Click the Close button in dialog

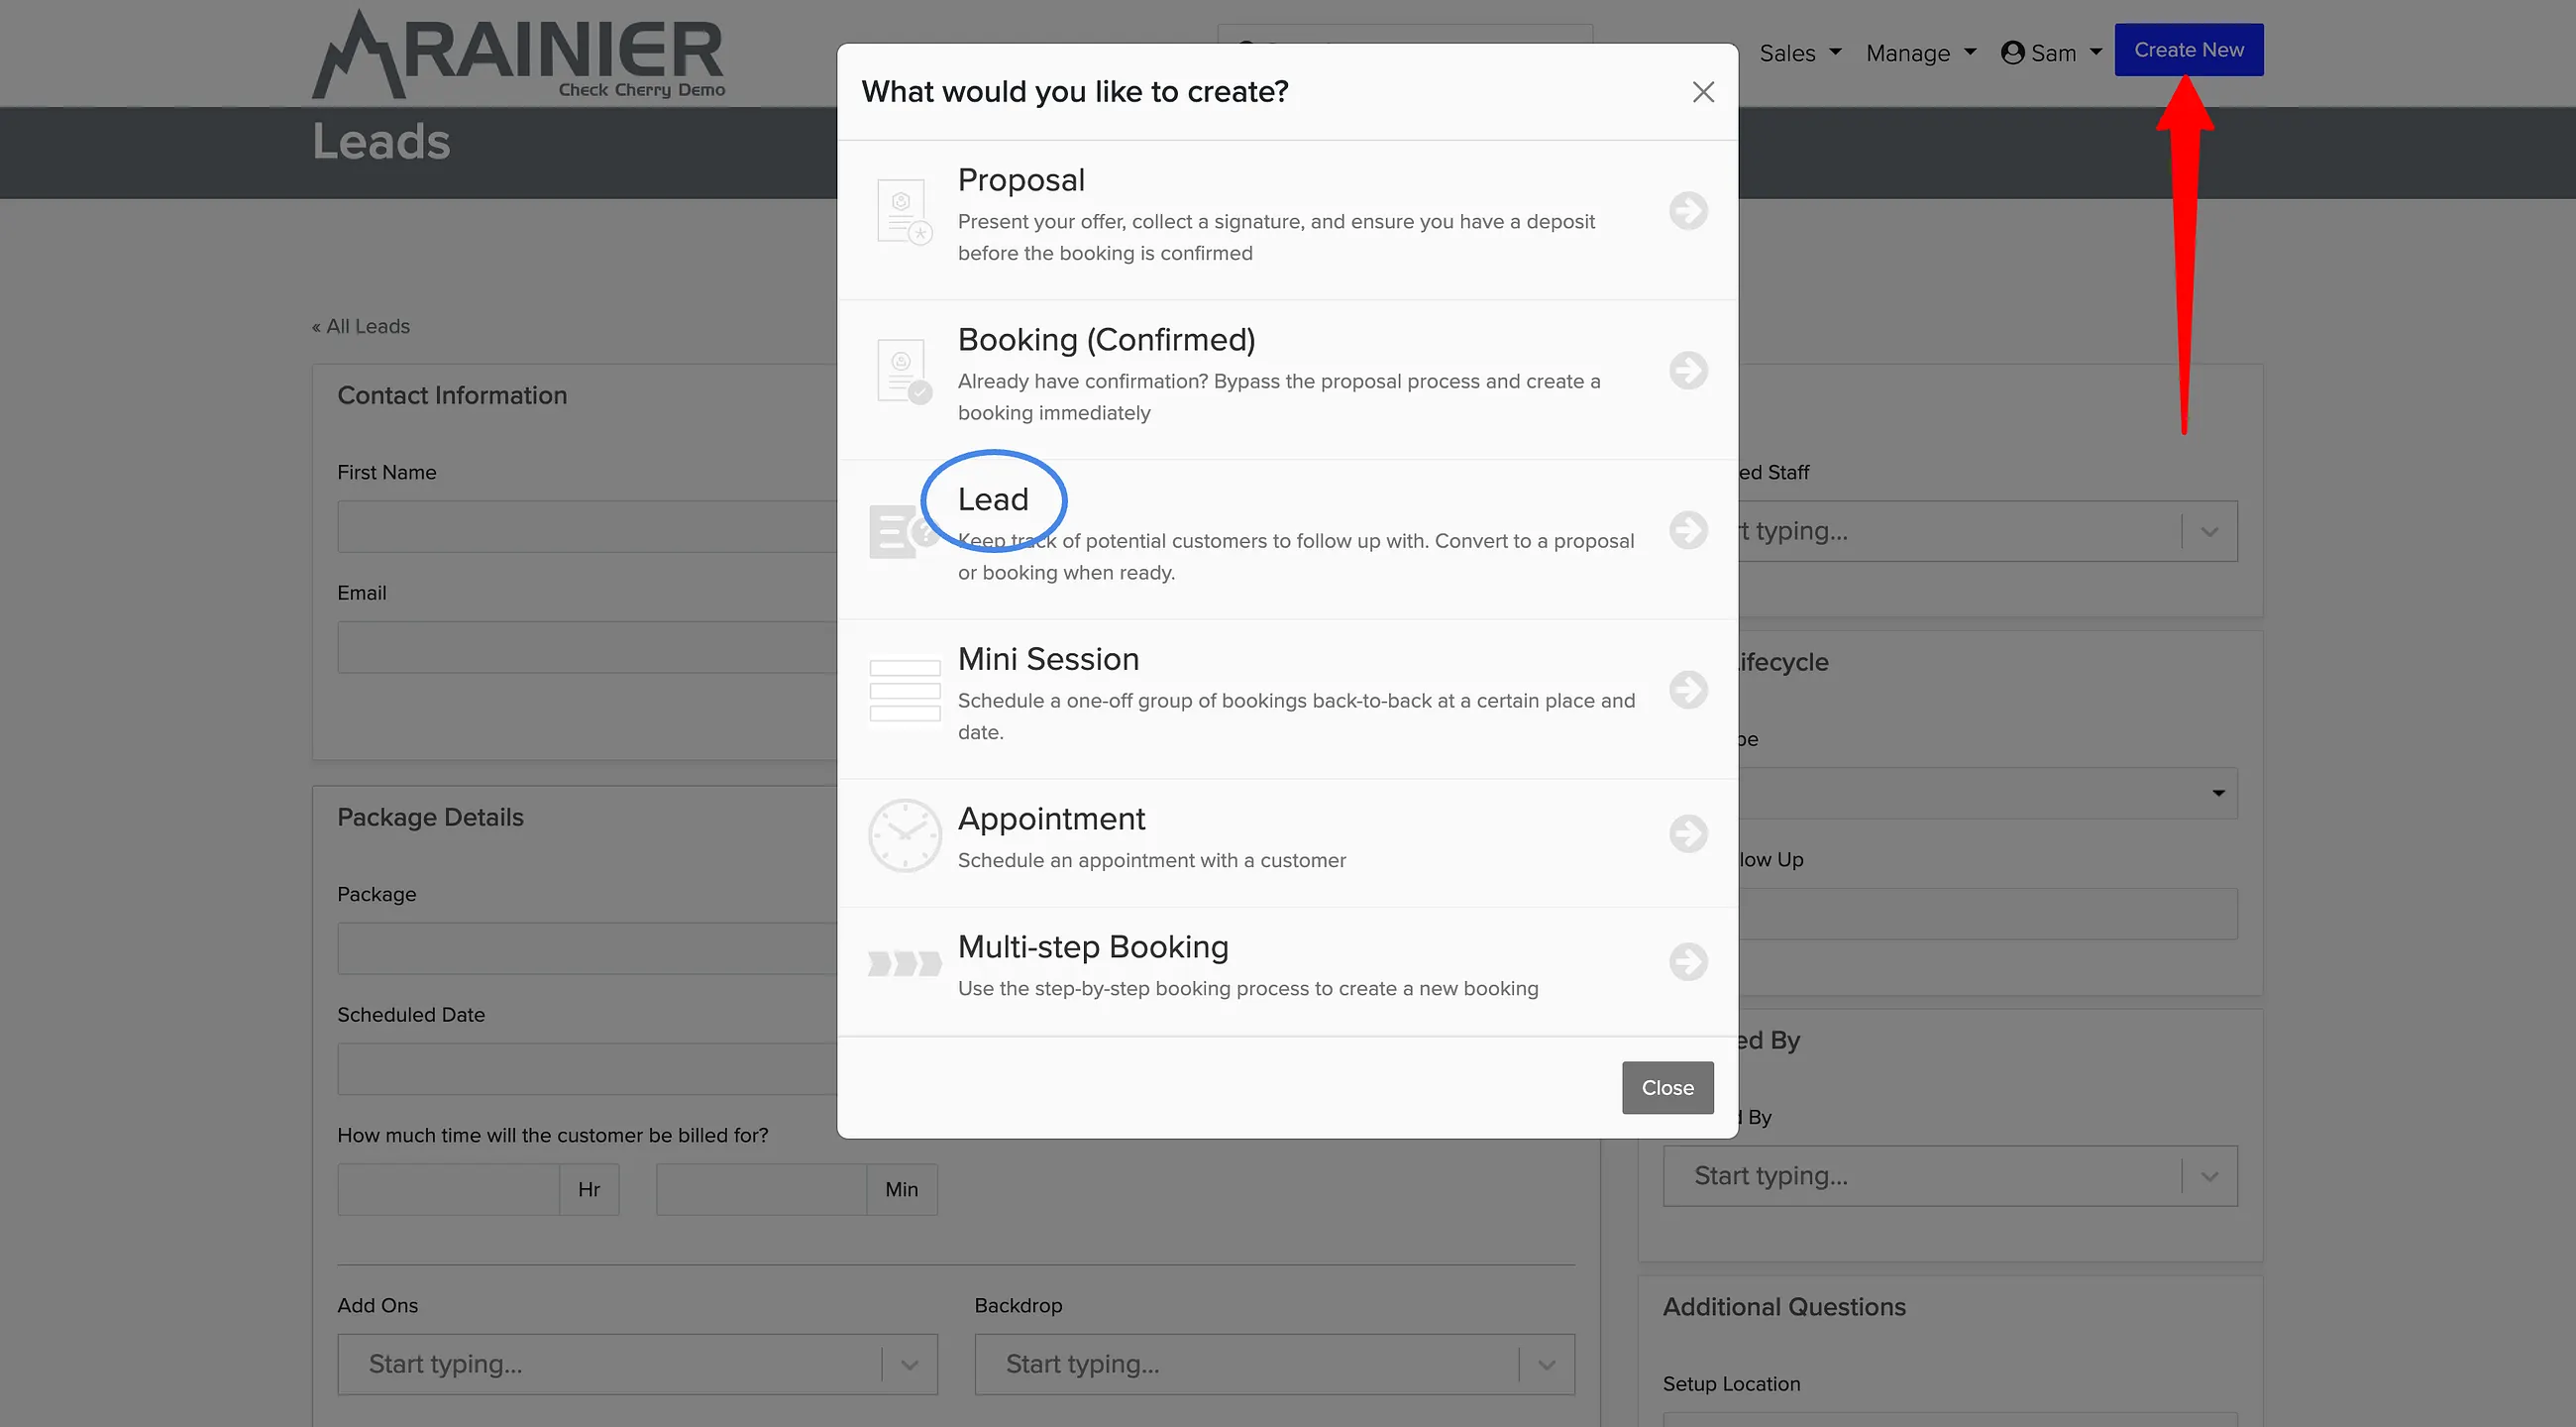pyautogui.click(x=1667, y=1088)
